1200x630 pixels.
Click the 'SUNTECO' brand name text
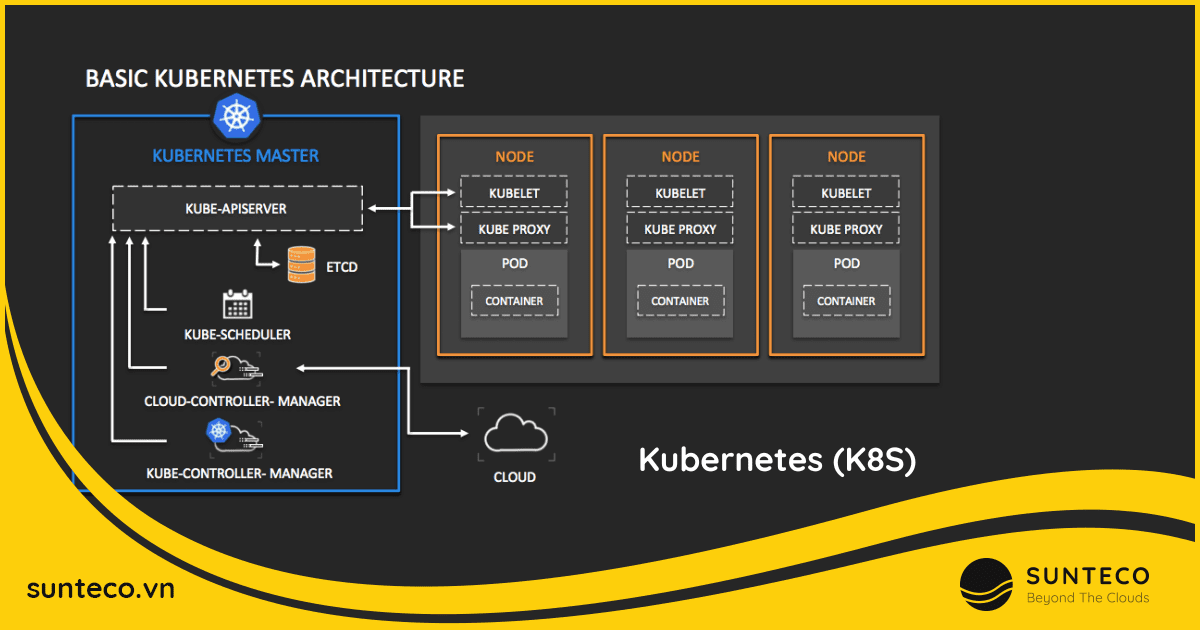tap(1088, 575)
